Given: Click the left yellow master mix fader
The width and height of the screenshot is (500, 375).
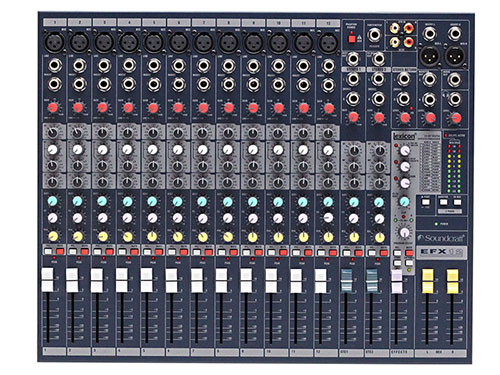Looking at the screenshot, I should coord(428,281).
